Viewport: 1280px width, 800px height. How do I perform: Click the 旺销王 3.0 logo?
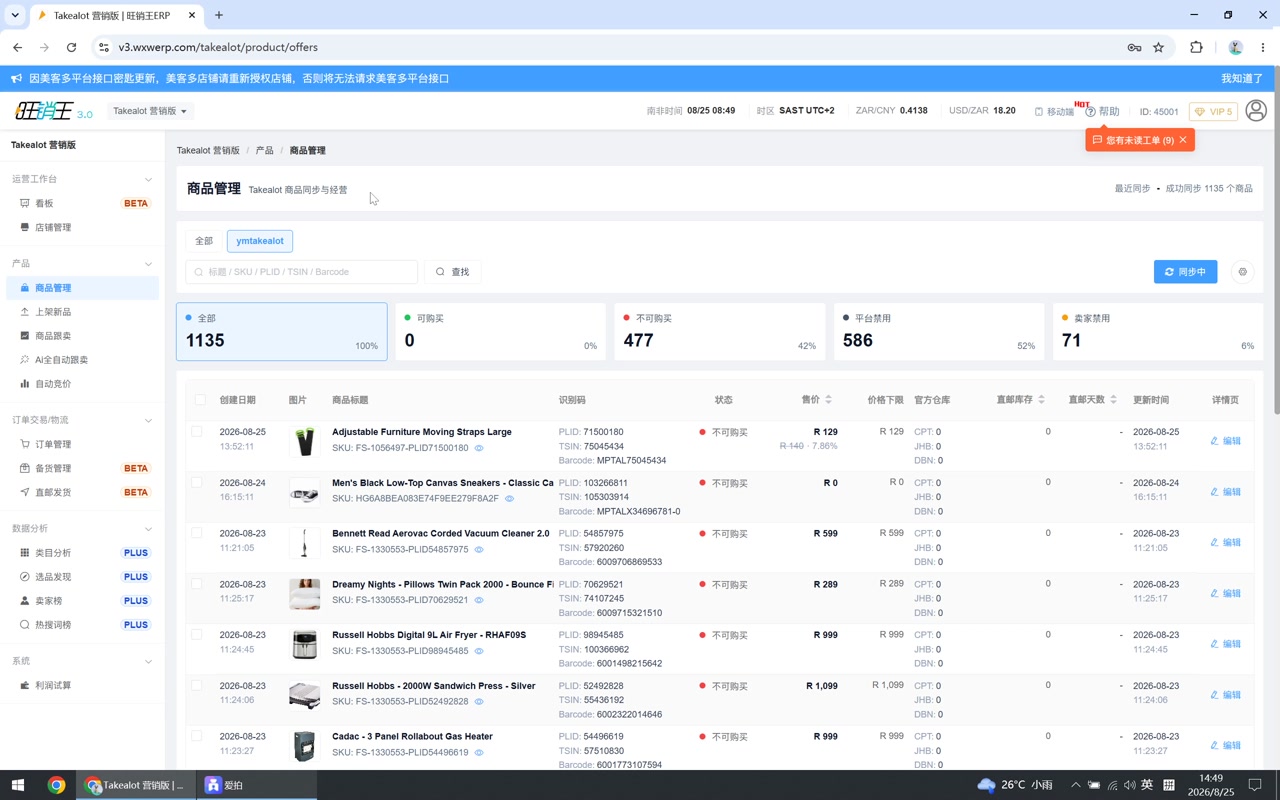coord(54,111)
